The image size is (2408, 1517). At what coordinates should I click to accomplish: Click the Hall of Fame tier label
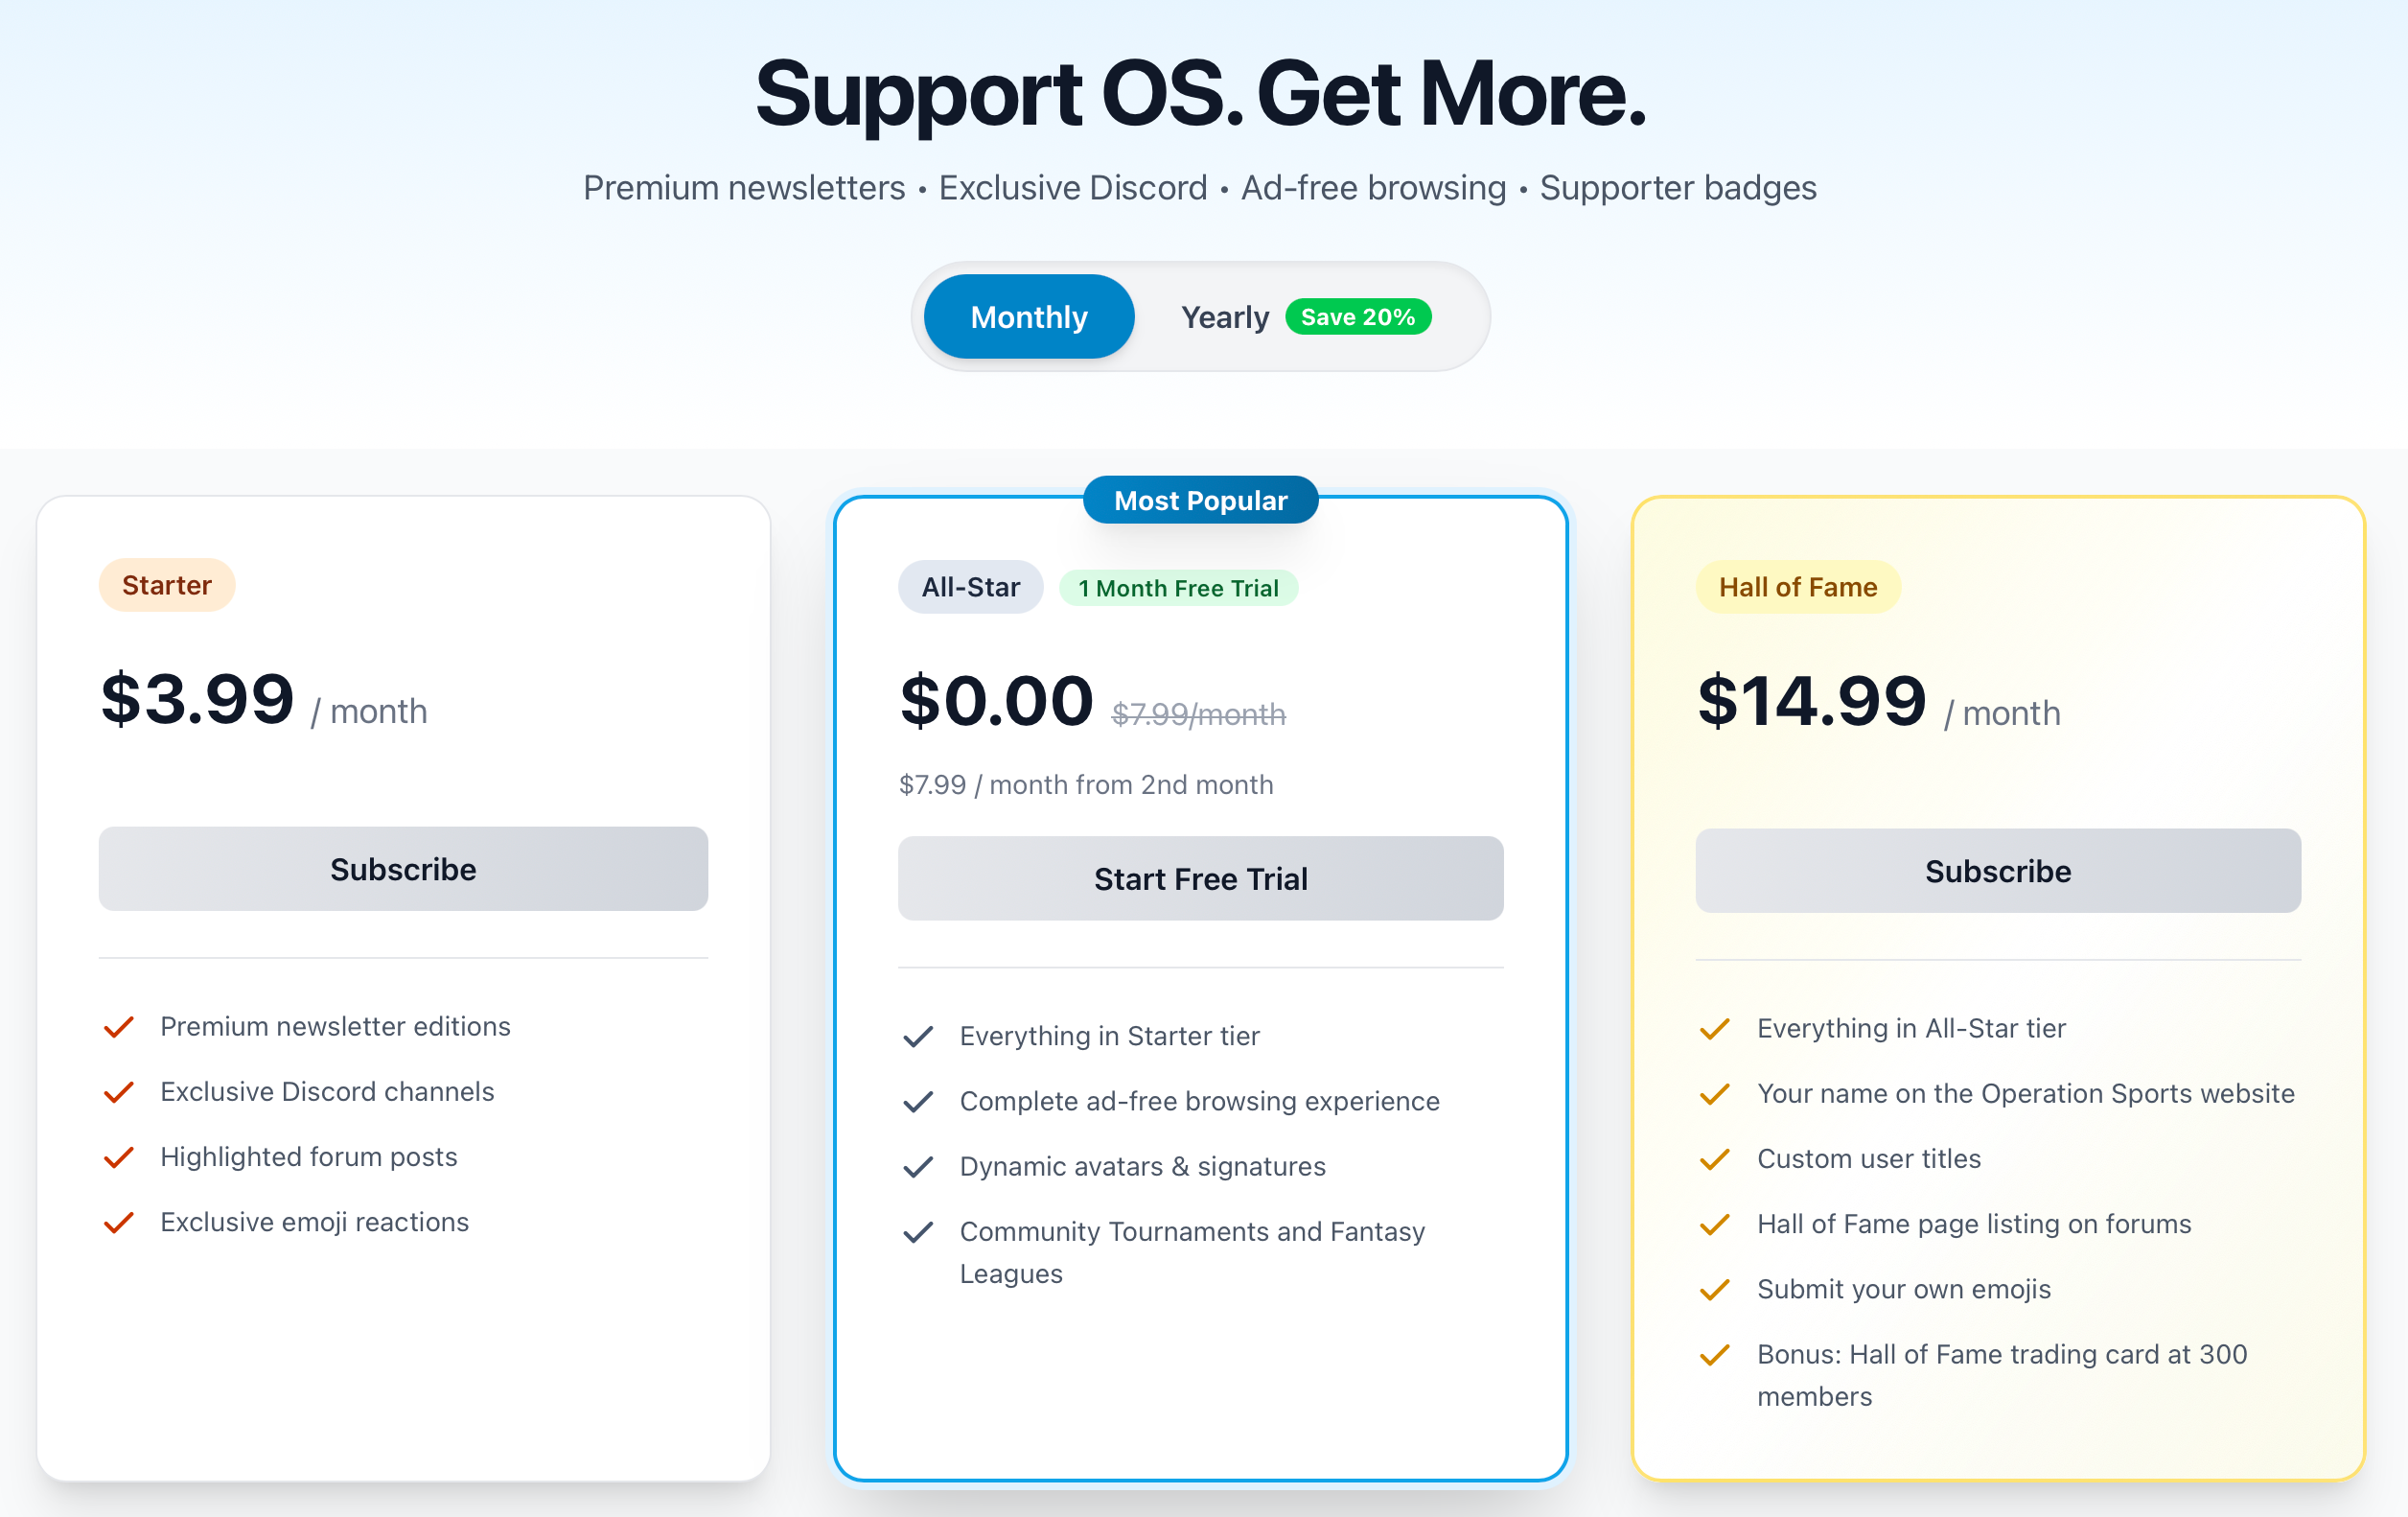coord(1797,587)
